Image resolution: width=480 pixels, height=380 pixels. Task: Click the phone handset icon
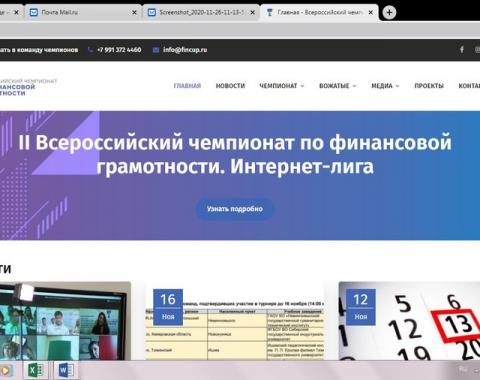(90, 50)
